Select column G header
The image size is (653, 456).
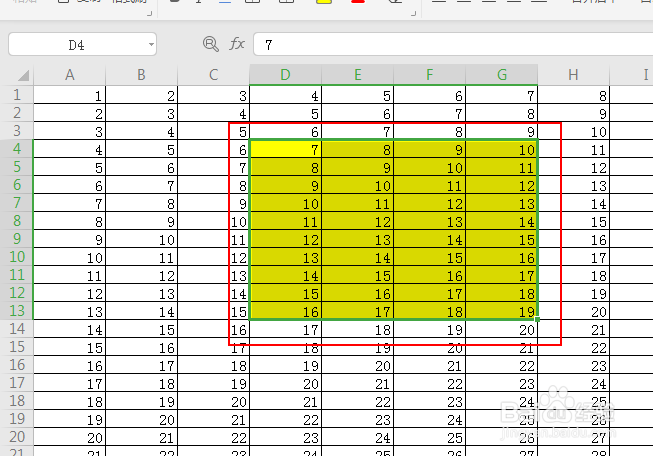(x=502, y=75)
